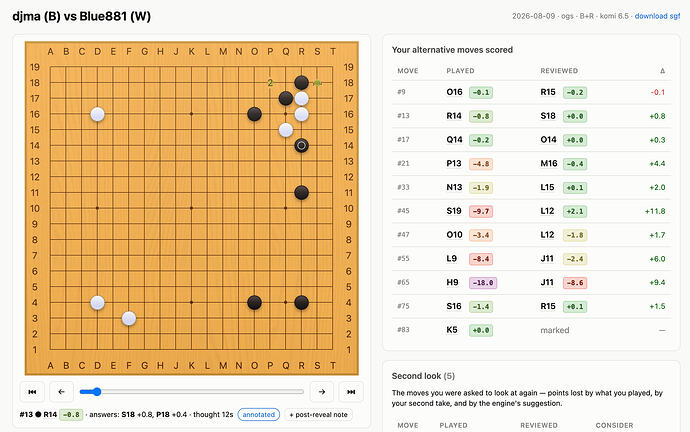This screenshot has height=432, width=690.
Task: Open move #9 O16 row in table
Action: pos(531,92)
